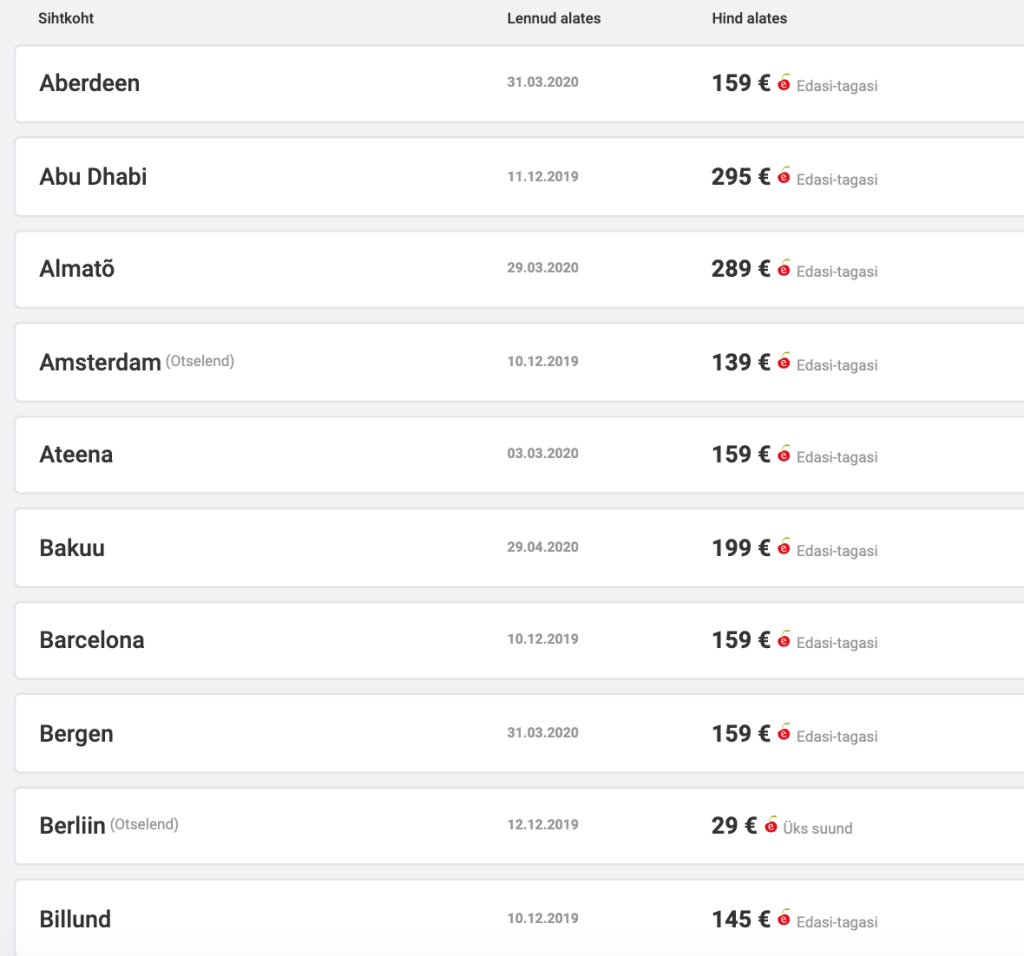This screenshot has height=956, width=1024.
Task: Click the red icon beside Billund's 145 € price
Action: tap(784, 920)
